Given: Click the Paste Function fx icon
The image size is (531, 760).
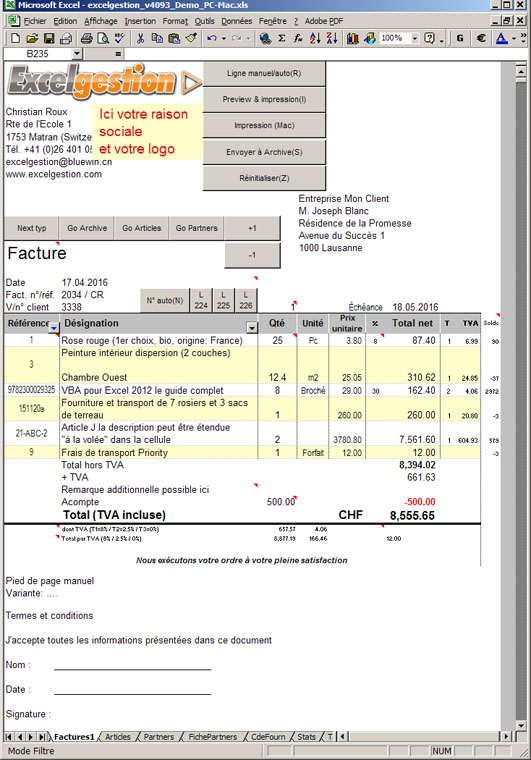Looking at the screenshot, I should click(x=298, y=38).
